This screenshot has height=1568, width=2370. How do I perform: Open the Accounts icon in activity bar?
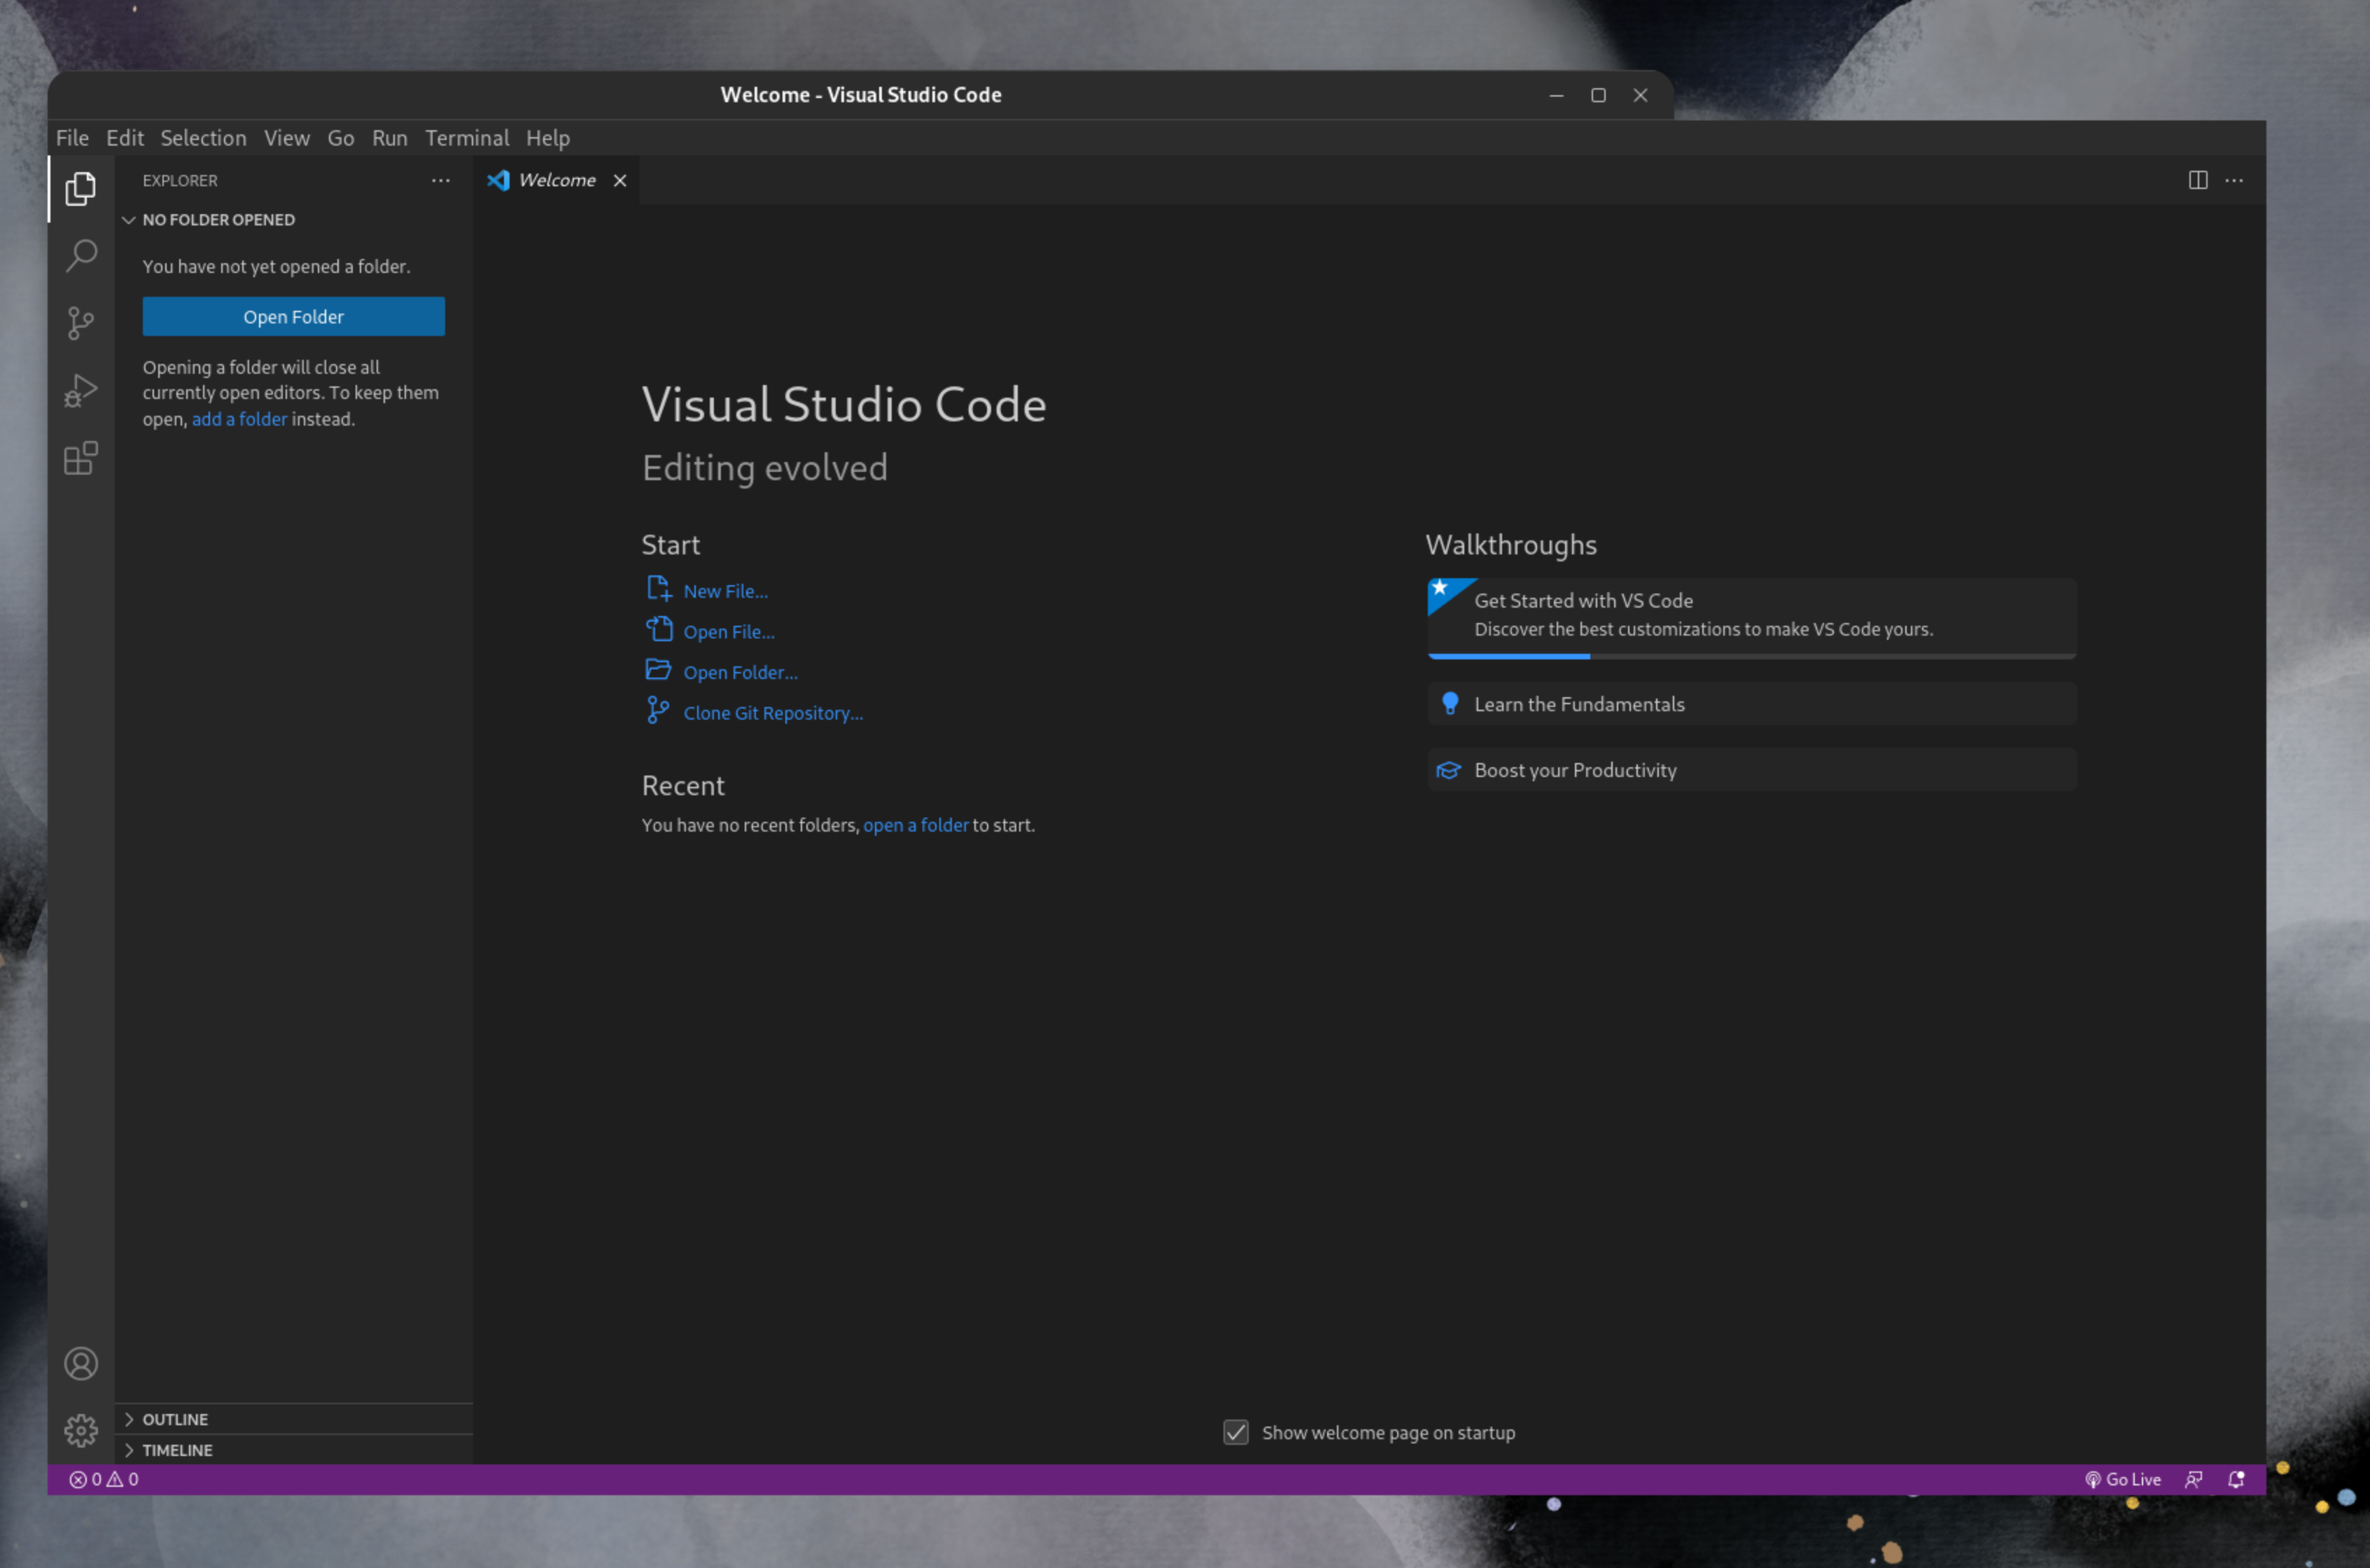click(80, 1363)
